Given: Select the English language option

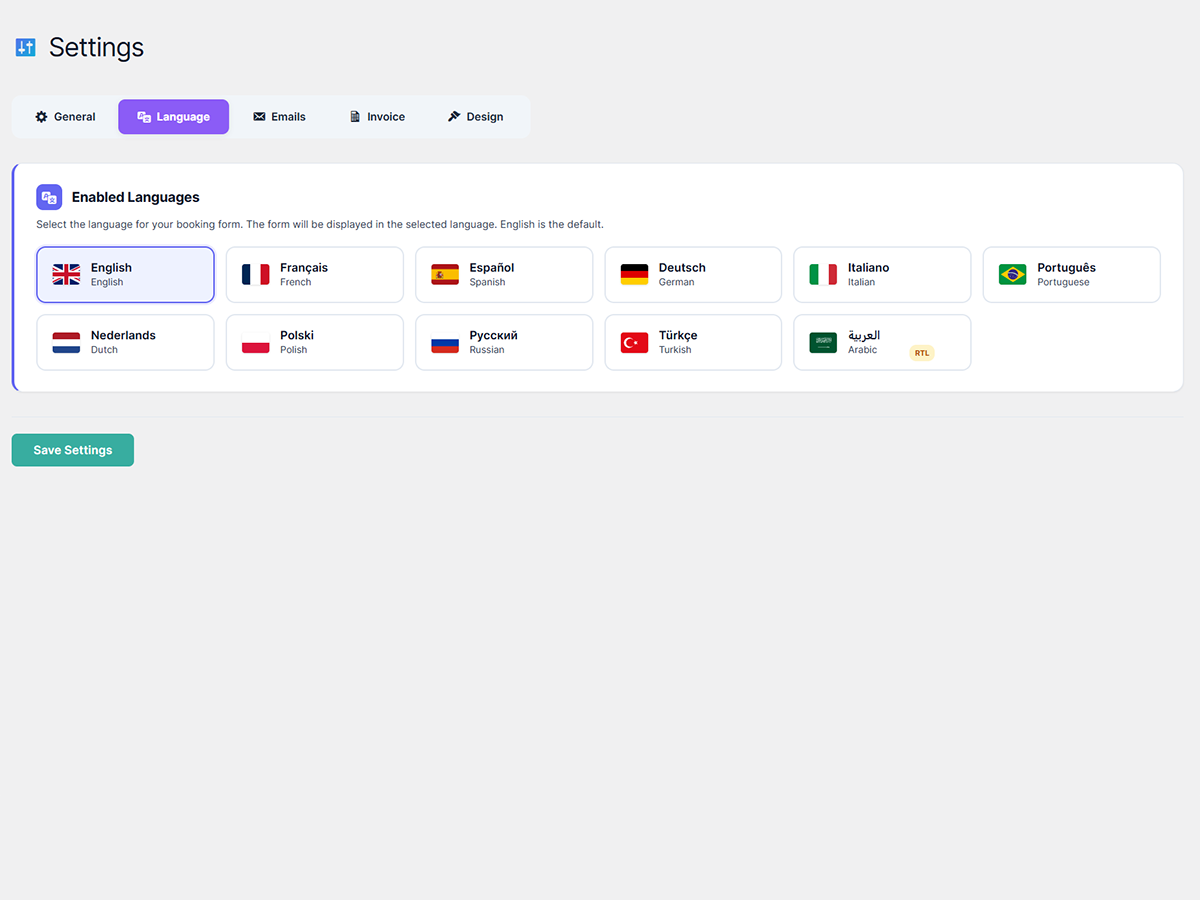Looking at the screenshot, I should pos(125,275).
